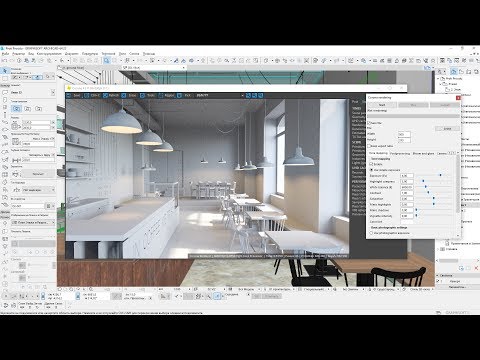This screenshot has height=360, width=480.
Task: Switch to the Camera tab
Action: click(442, 153)
